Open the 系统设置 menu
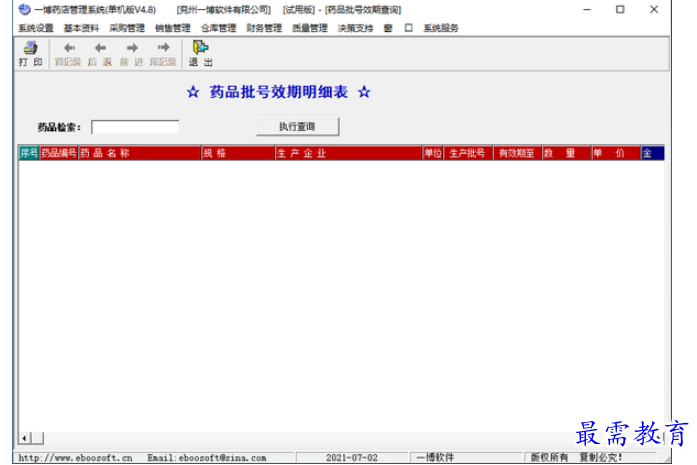 point(36,28)
